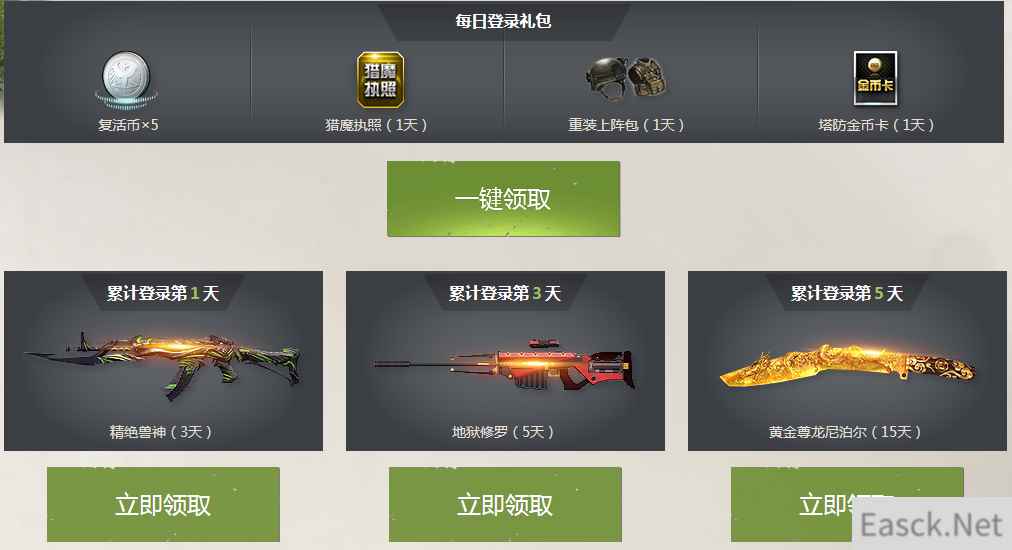1012x550 pixels.
Task: Claim all rewards with 一键领取 button
Action: click(503, 199)
